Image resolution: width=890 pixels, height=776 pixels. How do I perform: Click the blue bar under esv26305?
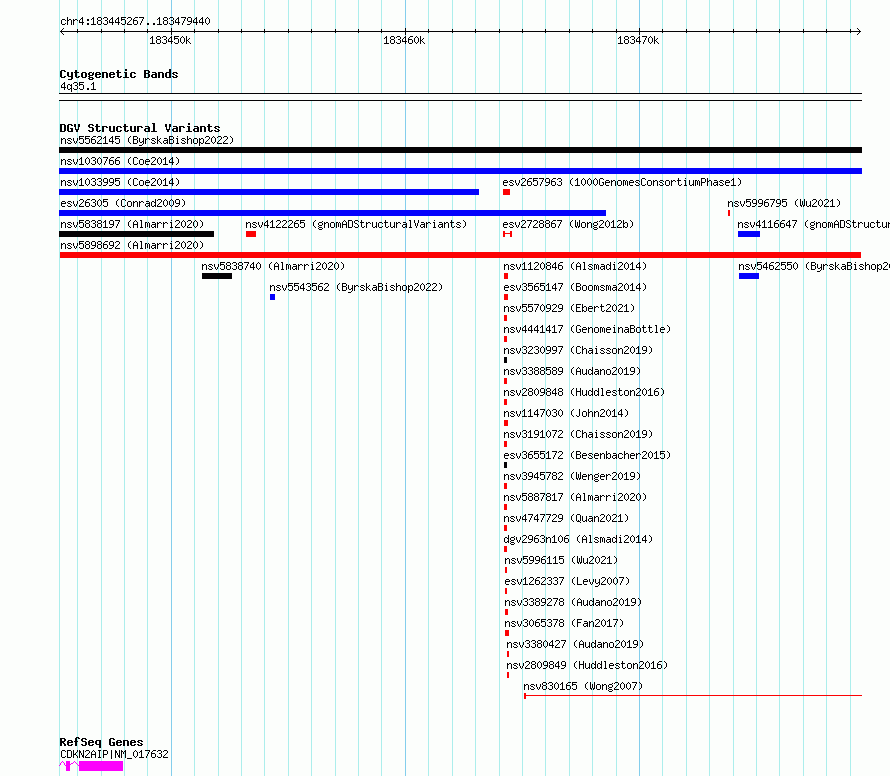point(333,213)
